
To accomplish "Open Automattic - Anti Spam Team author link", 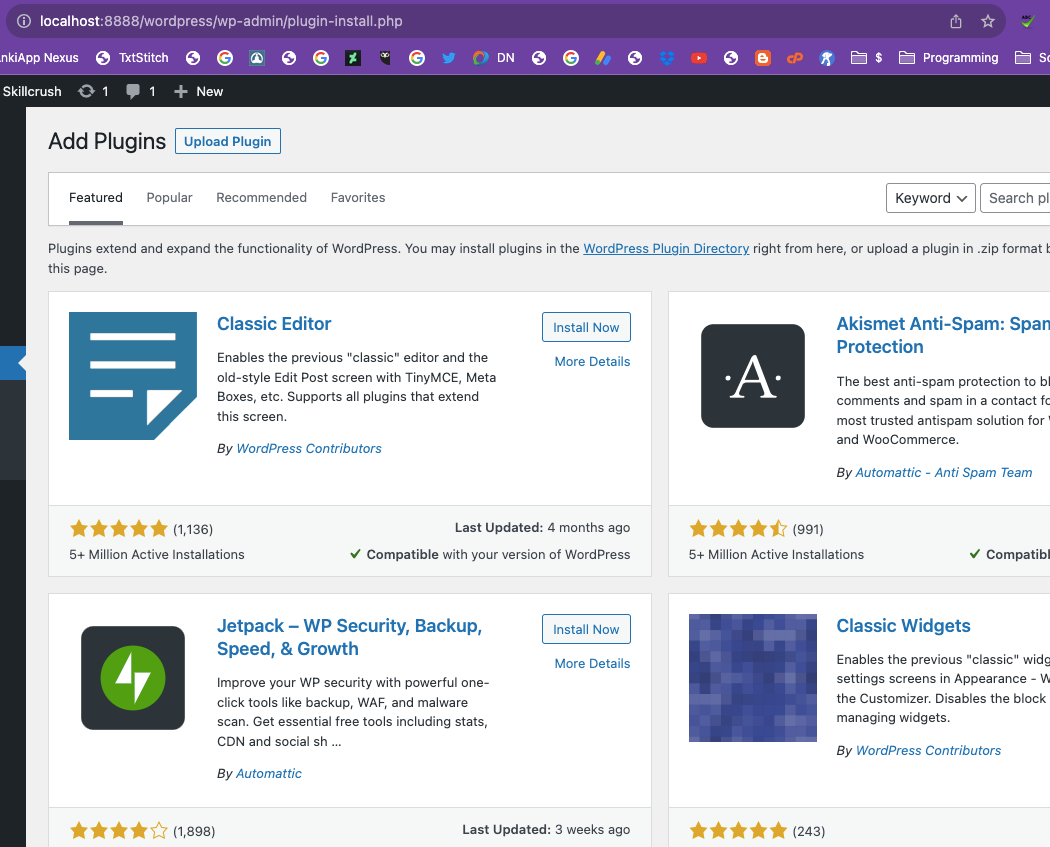I will pos(944,473).
